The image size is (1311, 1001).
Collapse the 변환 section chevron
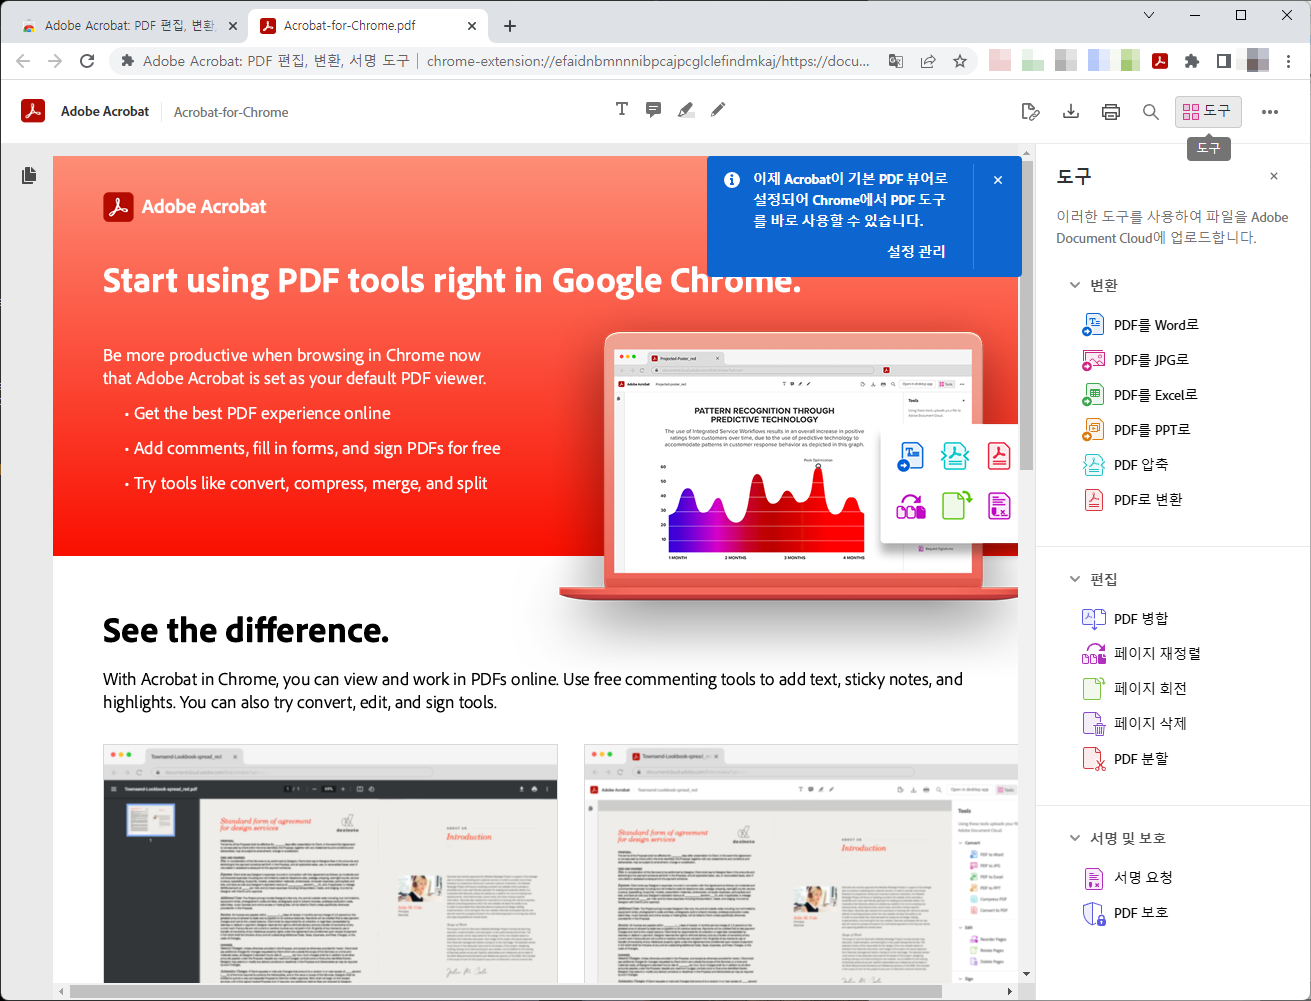1075,285
